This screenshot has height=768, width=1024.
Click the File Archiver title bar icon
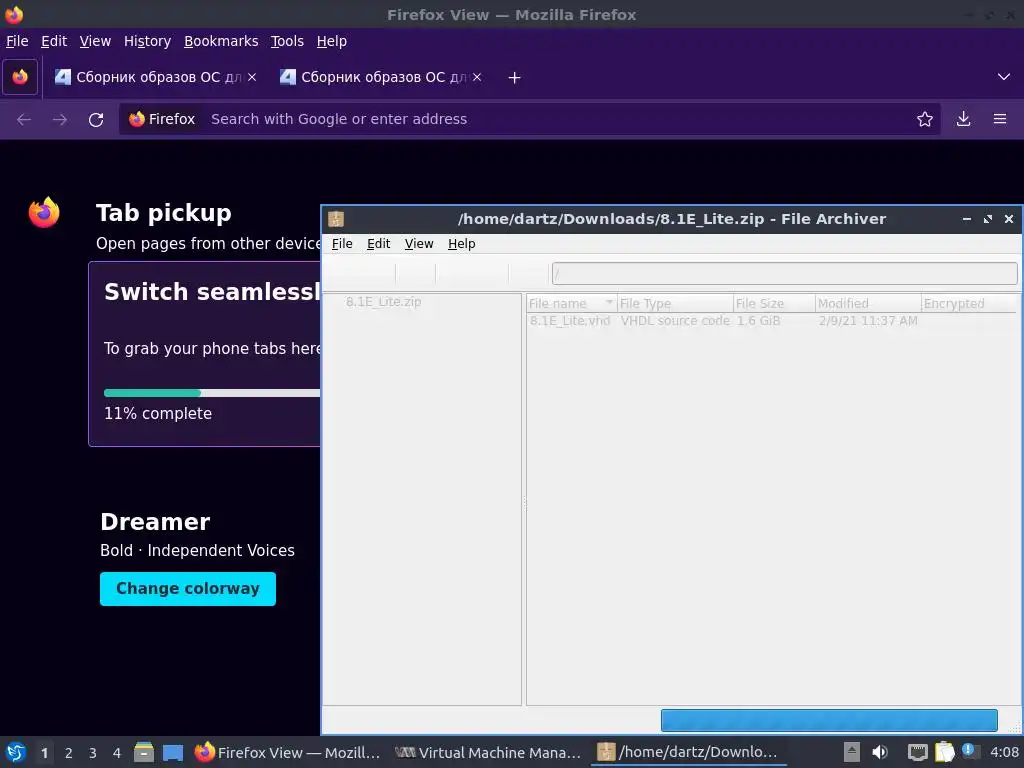[x=336, y=219]
